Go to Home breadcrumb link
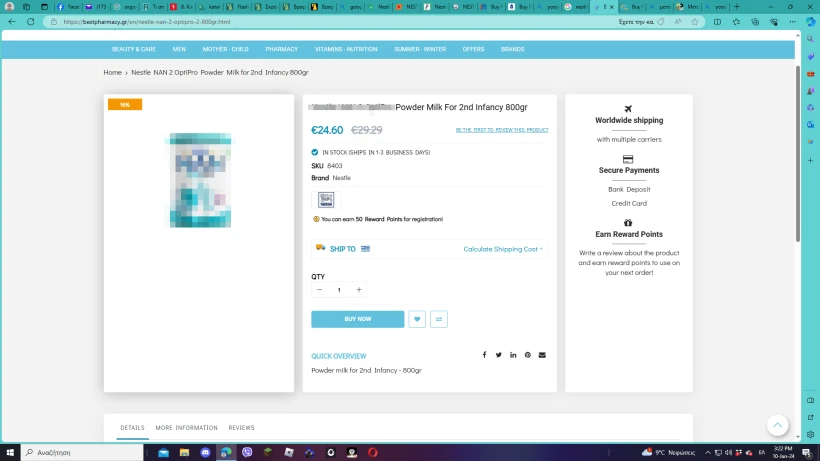820x461 pixels. point(113,72)
